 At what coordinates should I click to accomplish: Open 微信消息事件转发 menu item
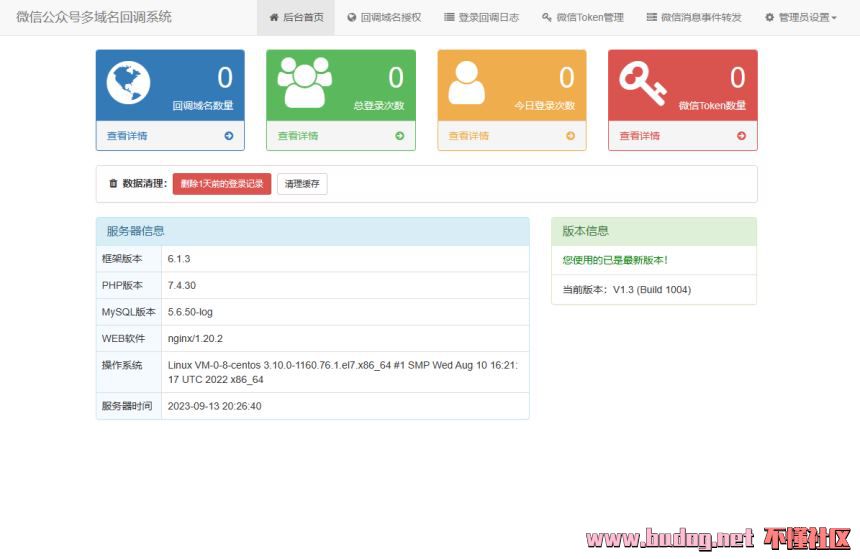click(694, 18)
